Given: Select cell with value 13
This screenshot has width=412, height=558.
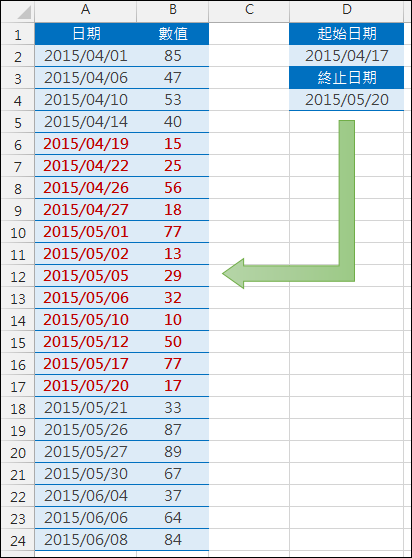Looking at the screenshot, I should [x=173, y=254].
